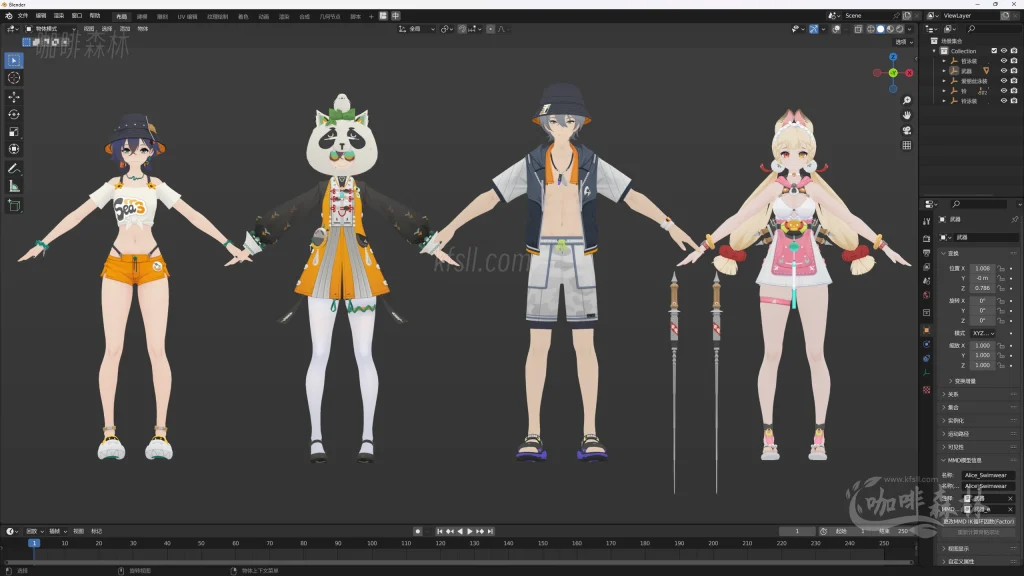Toggle camera view icon in viewport
Viewport: 1024px width, 576px height.
pyautogui.click(x=906, y=131)
